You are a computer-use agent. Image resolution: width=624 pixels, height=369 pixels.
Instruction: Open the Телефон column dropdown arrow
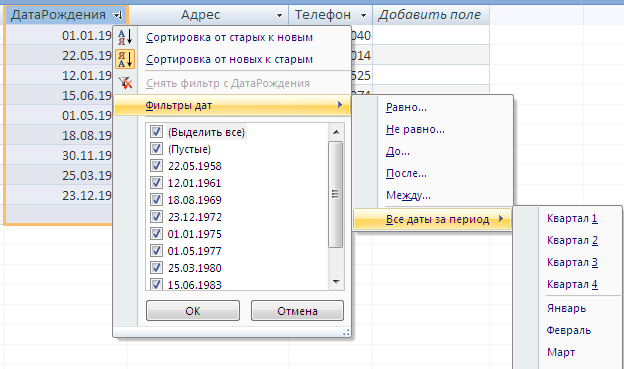tap(363, 16)
